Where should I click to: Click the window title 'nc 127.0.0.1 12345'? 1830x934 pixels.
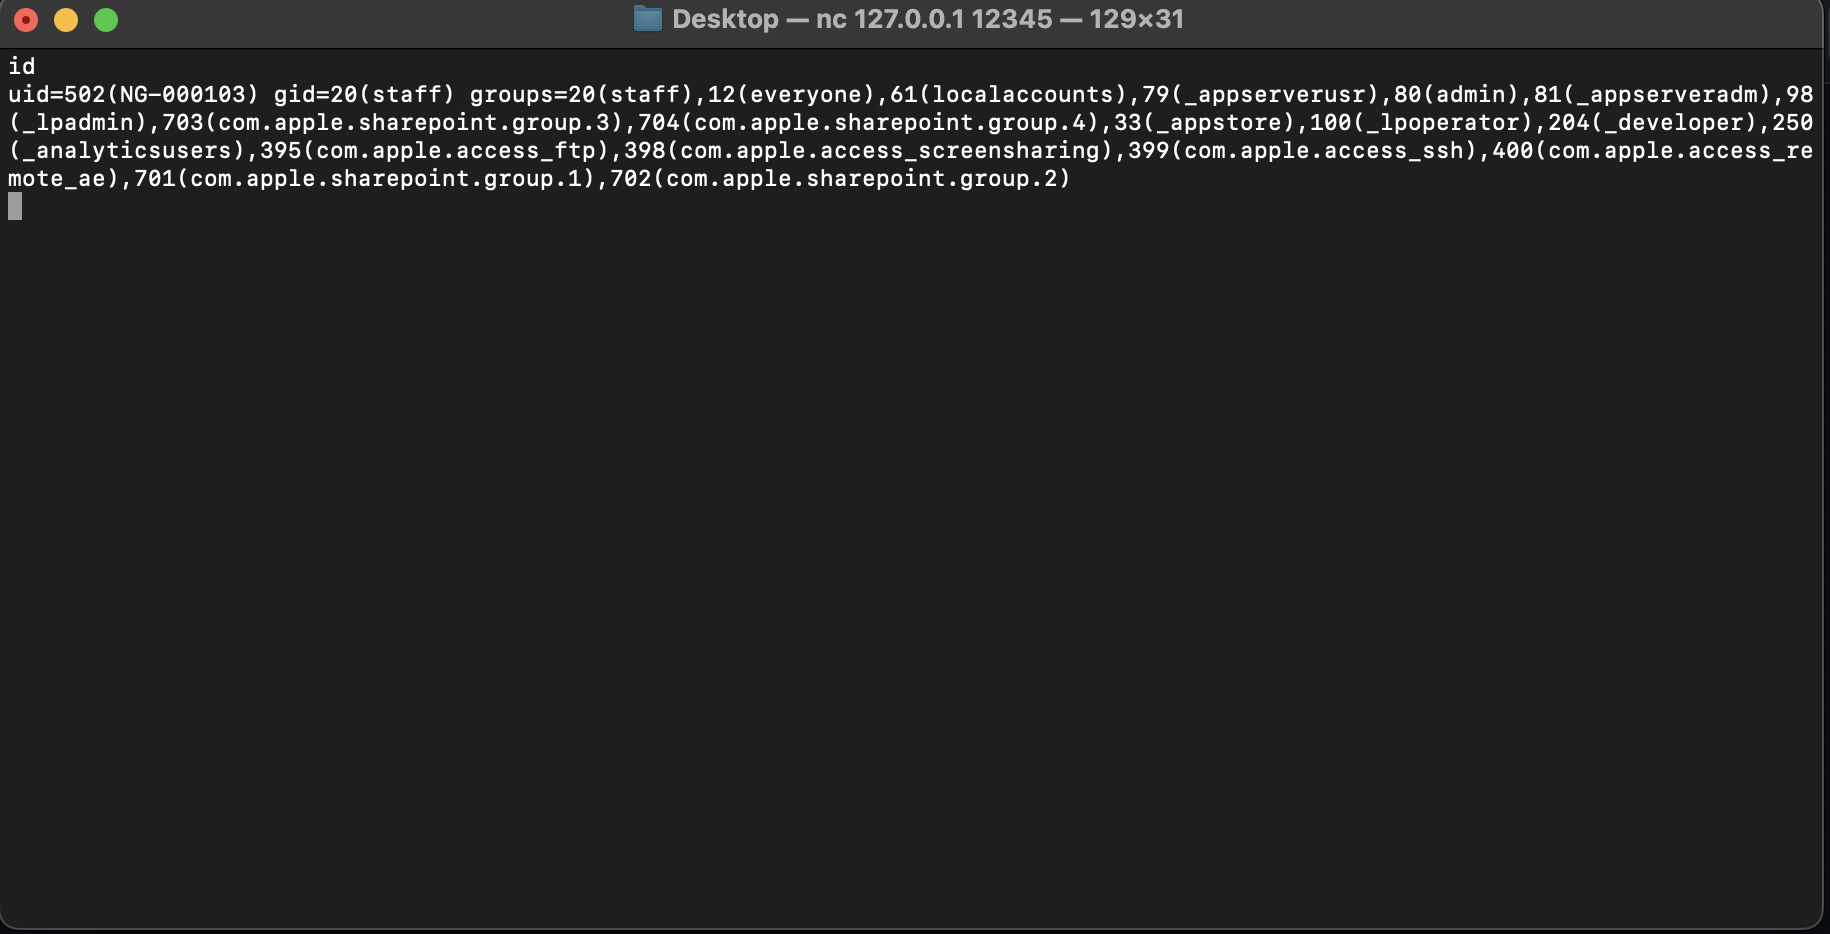(934, 19)
